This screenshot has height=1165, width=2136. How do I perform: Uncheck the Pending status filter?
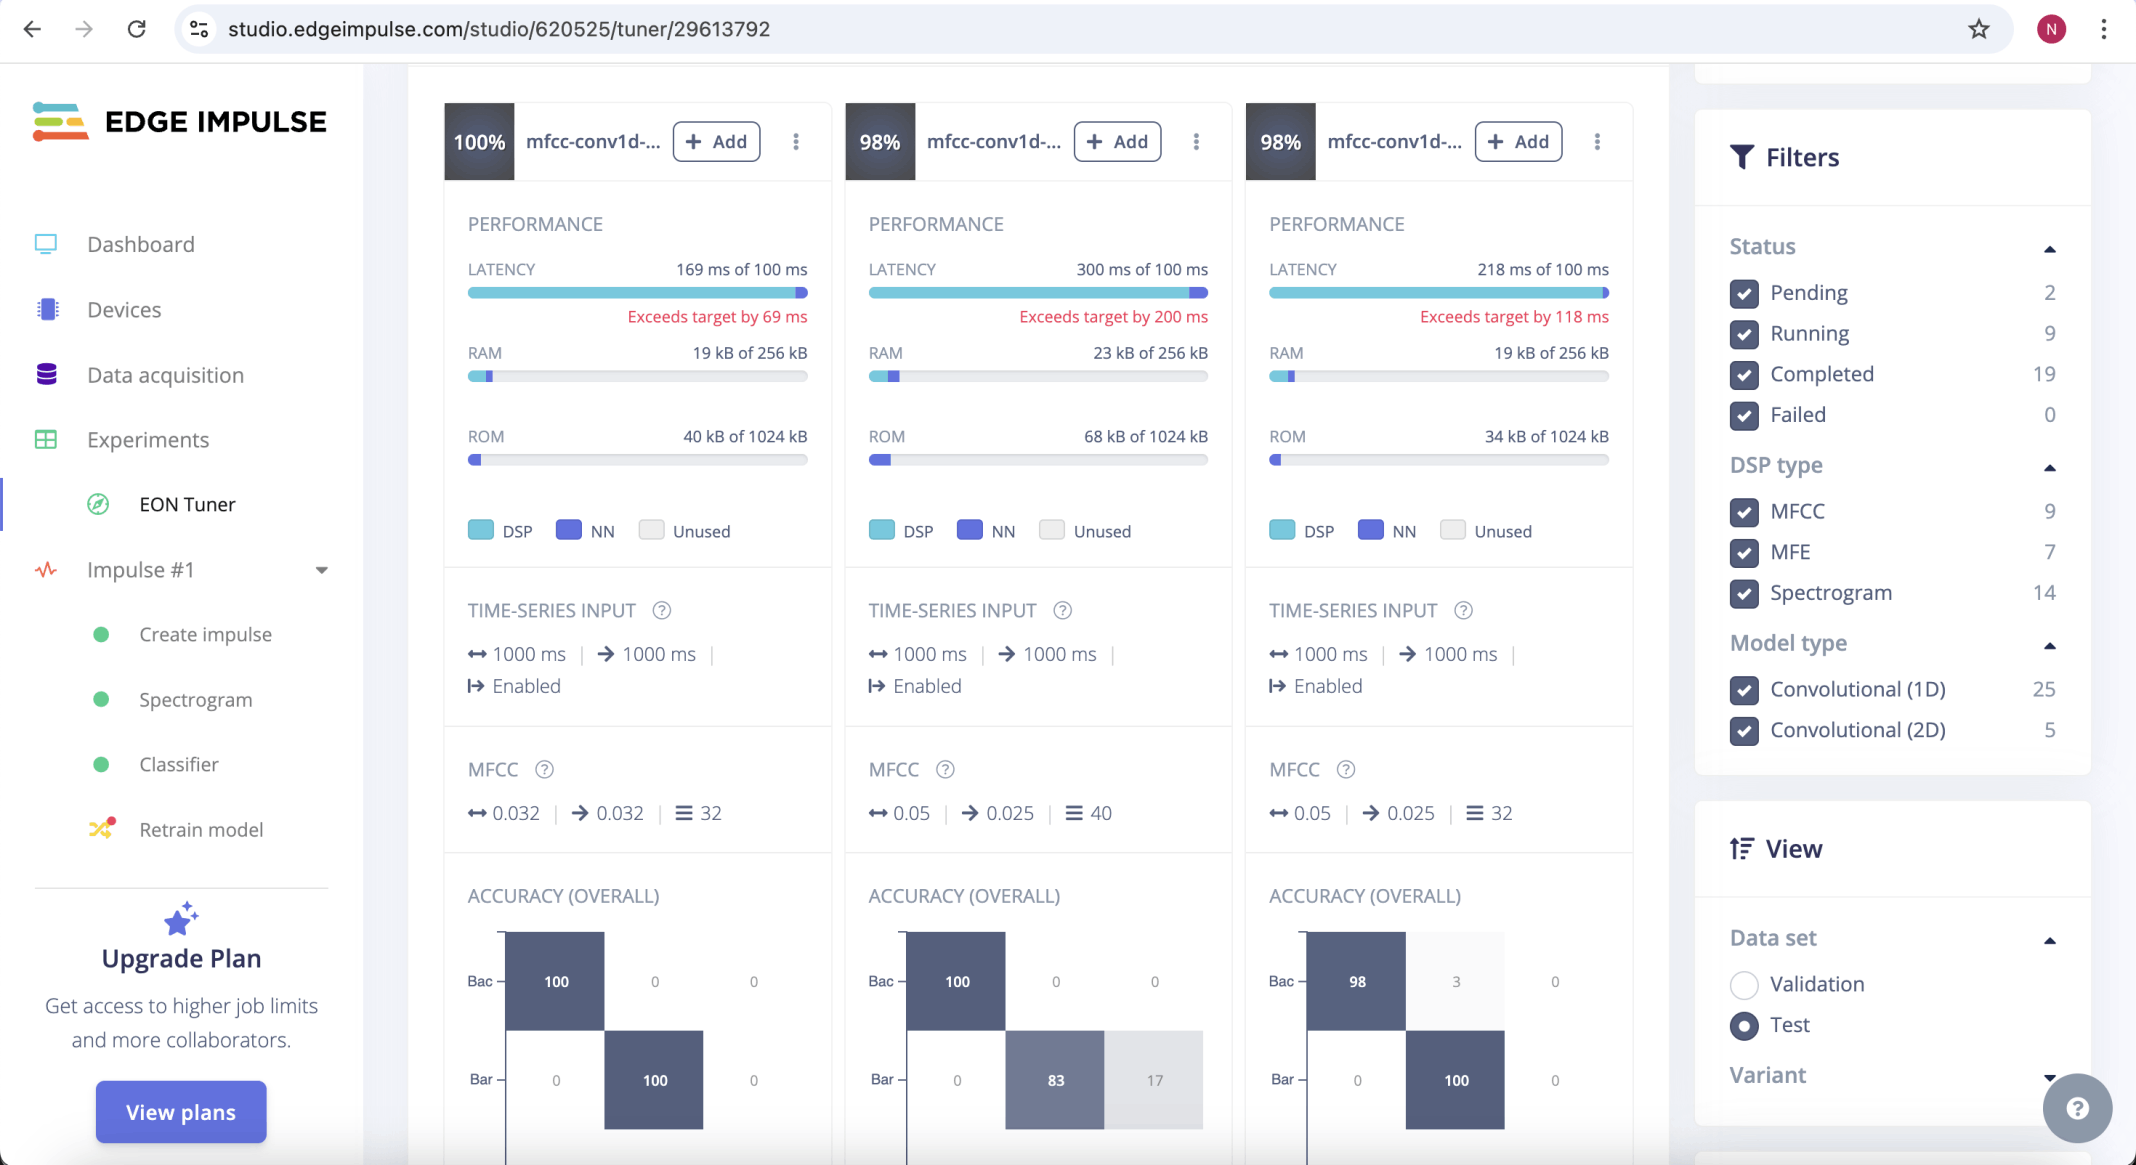[x=1744, y=293]
